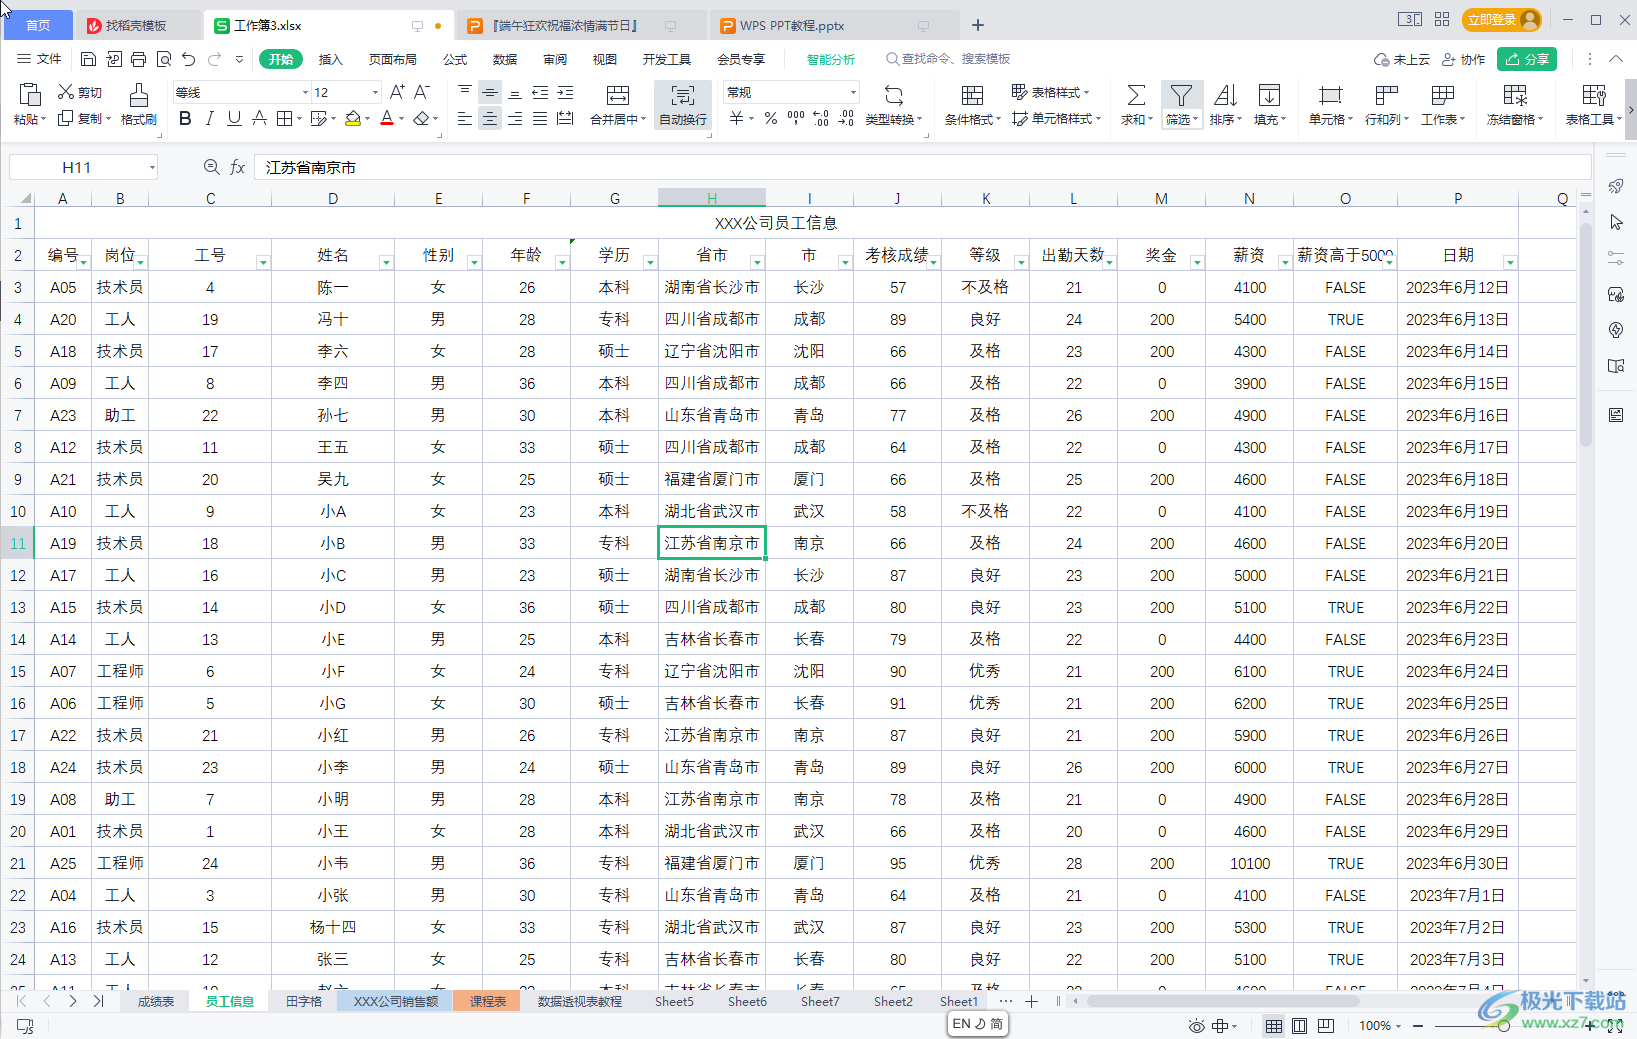The width and height of the screenshot is (1637, 1039).
Task: Open filter dropdown for 日期 column
Action: [1510, 262]
